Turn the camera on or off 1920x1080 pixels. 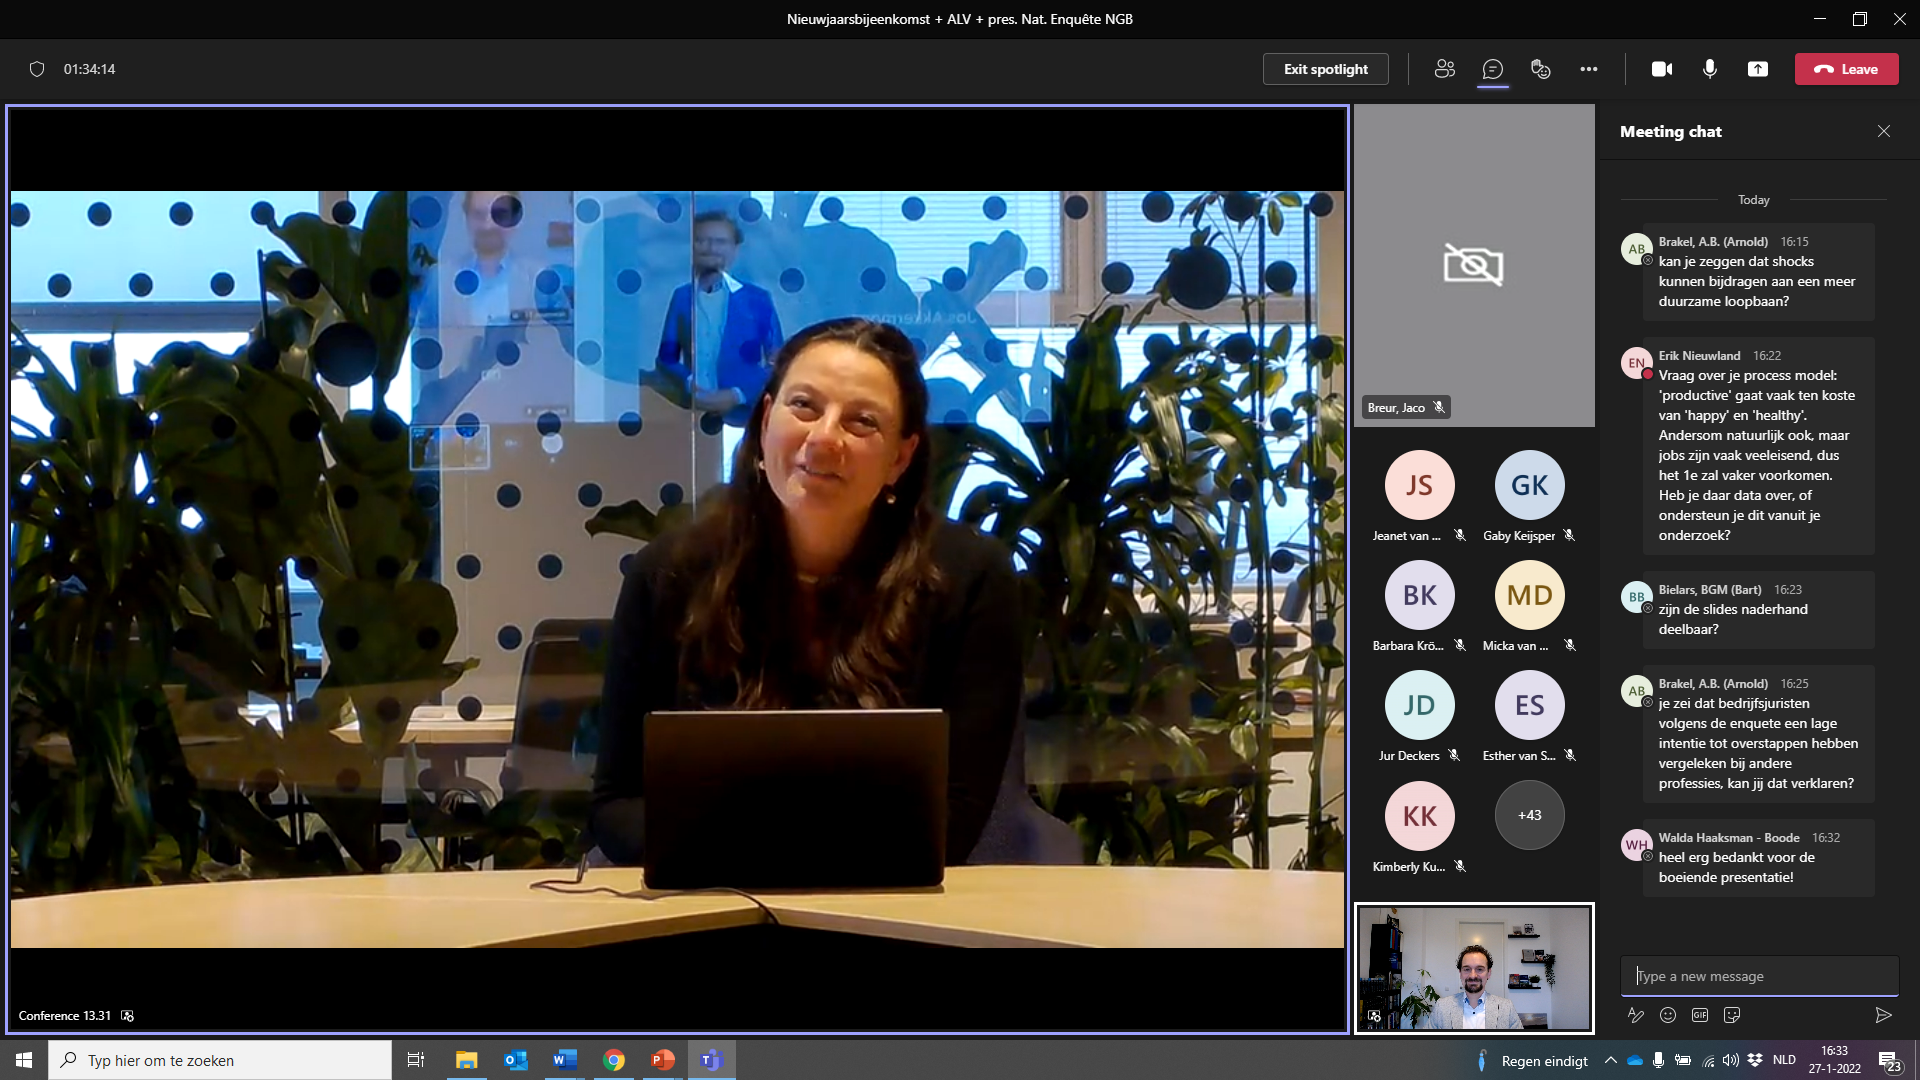pyautogui.click(x=1661, y=69)
